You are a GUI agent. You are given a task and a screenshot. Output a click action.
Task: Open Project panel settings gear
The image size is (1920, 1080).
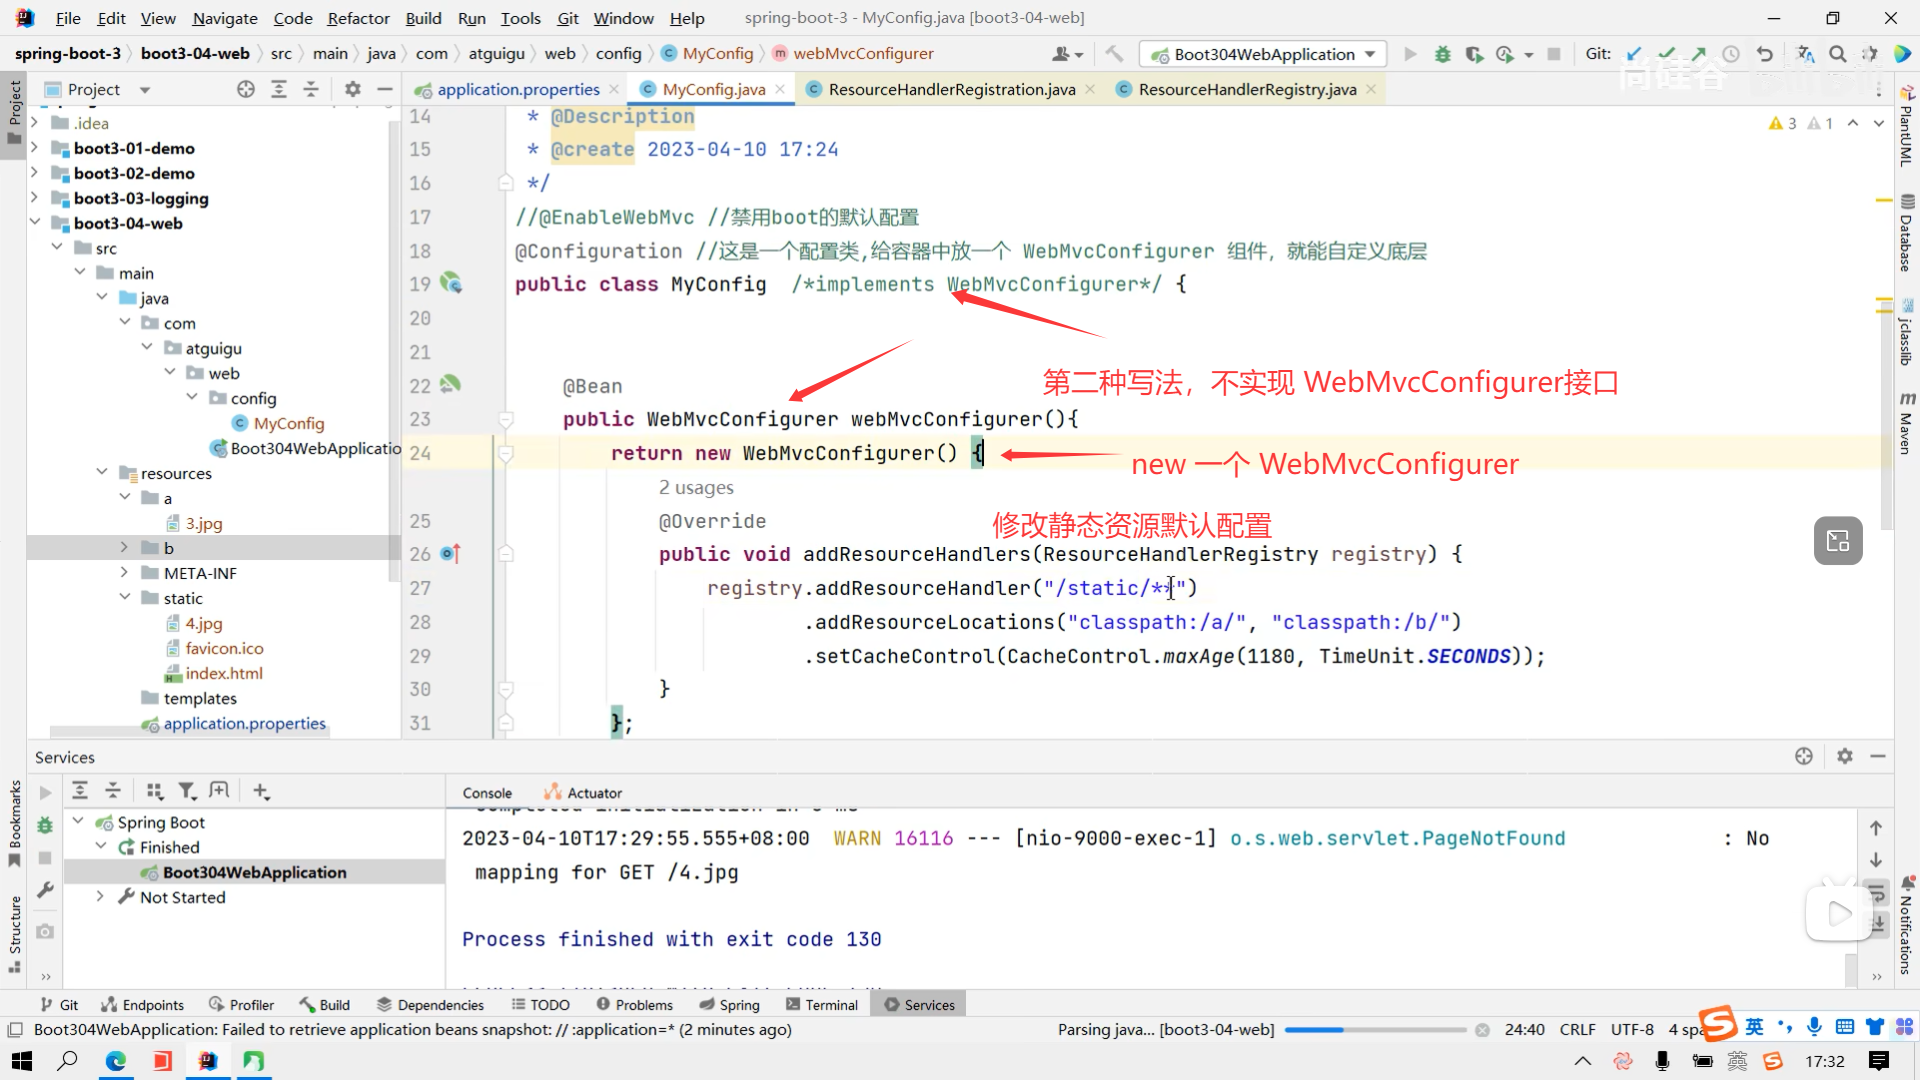pyautogui.click(x=352, y=89)
